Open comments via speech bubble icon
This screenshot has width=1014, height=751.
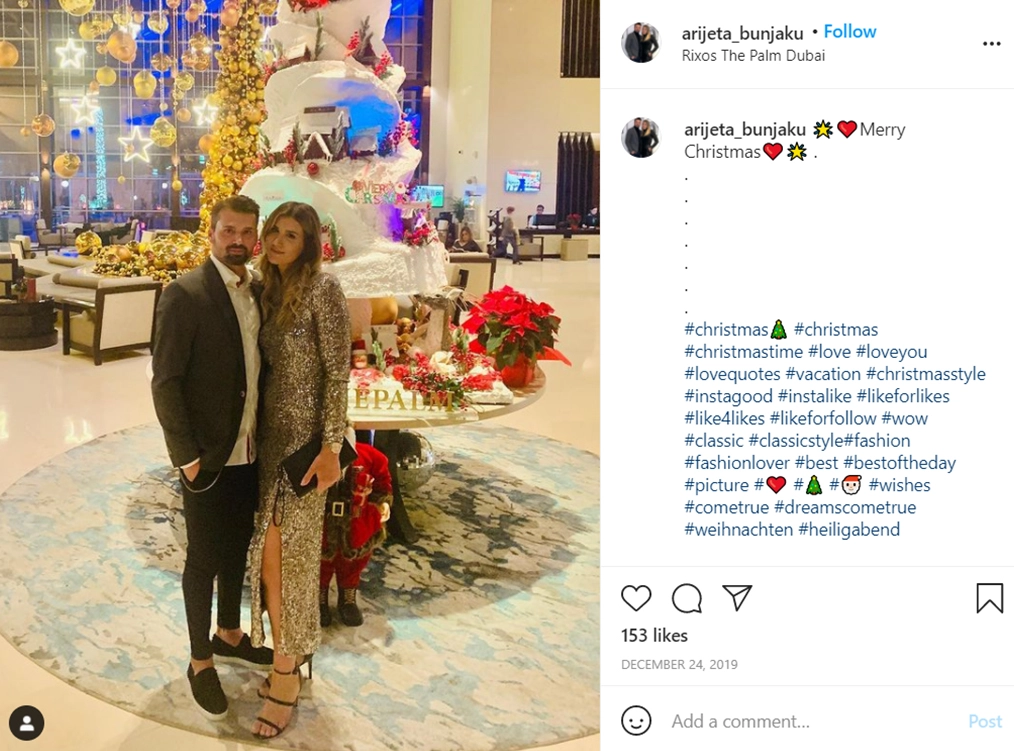(687, 598)
